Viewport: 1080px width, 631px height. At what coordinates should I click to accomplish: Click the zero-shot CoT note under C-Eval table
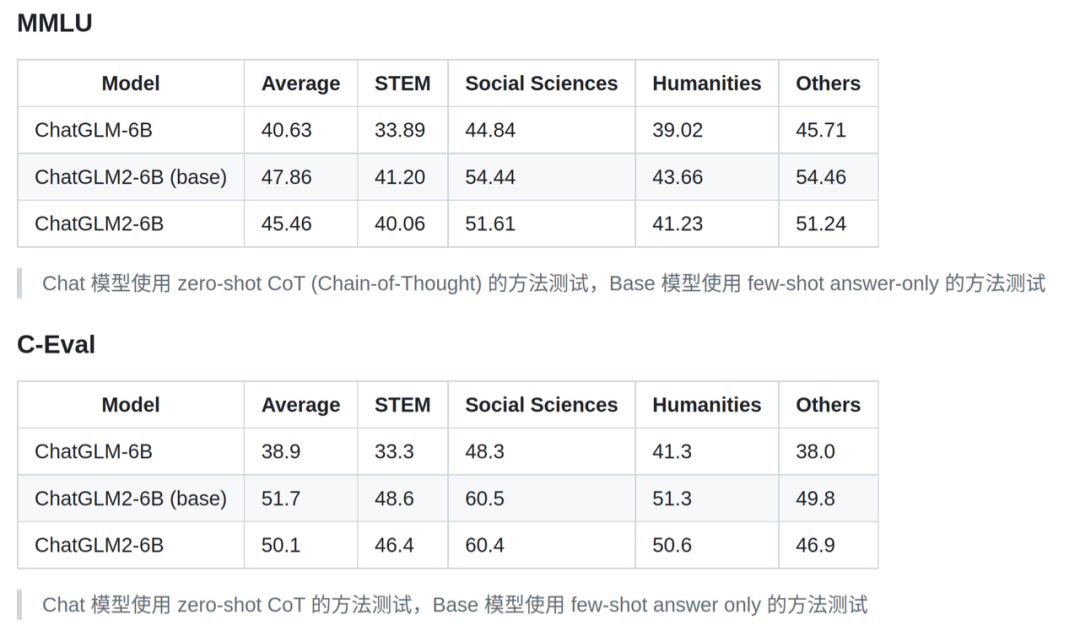[x=455, y=605]
